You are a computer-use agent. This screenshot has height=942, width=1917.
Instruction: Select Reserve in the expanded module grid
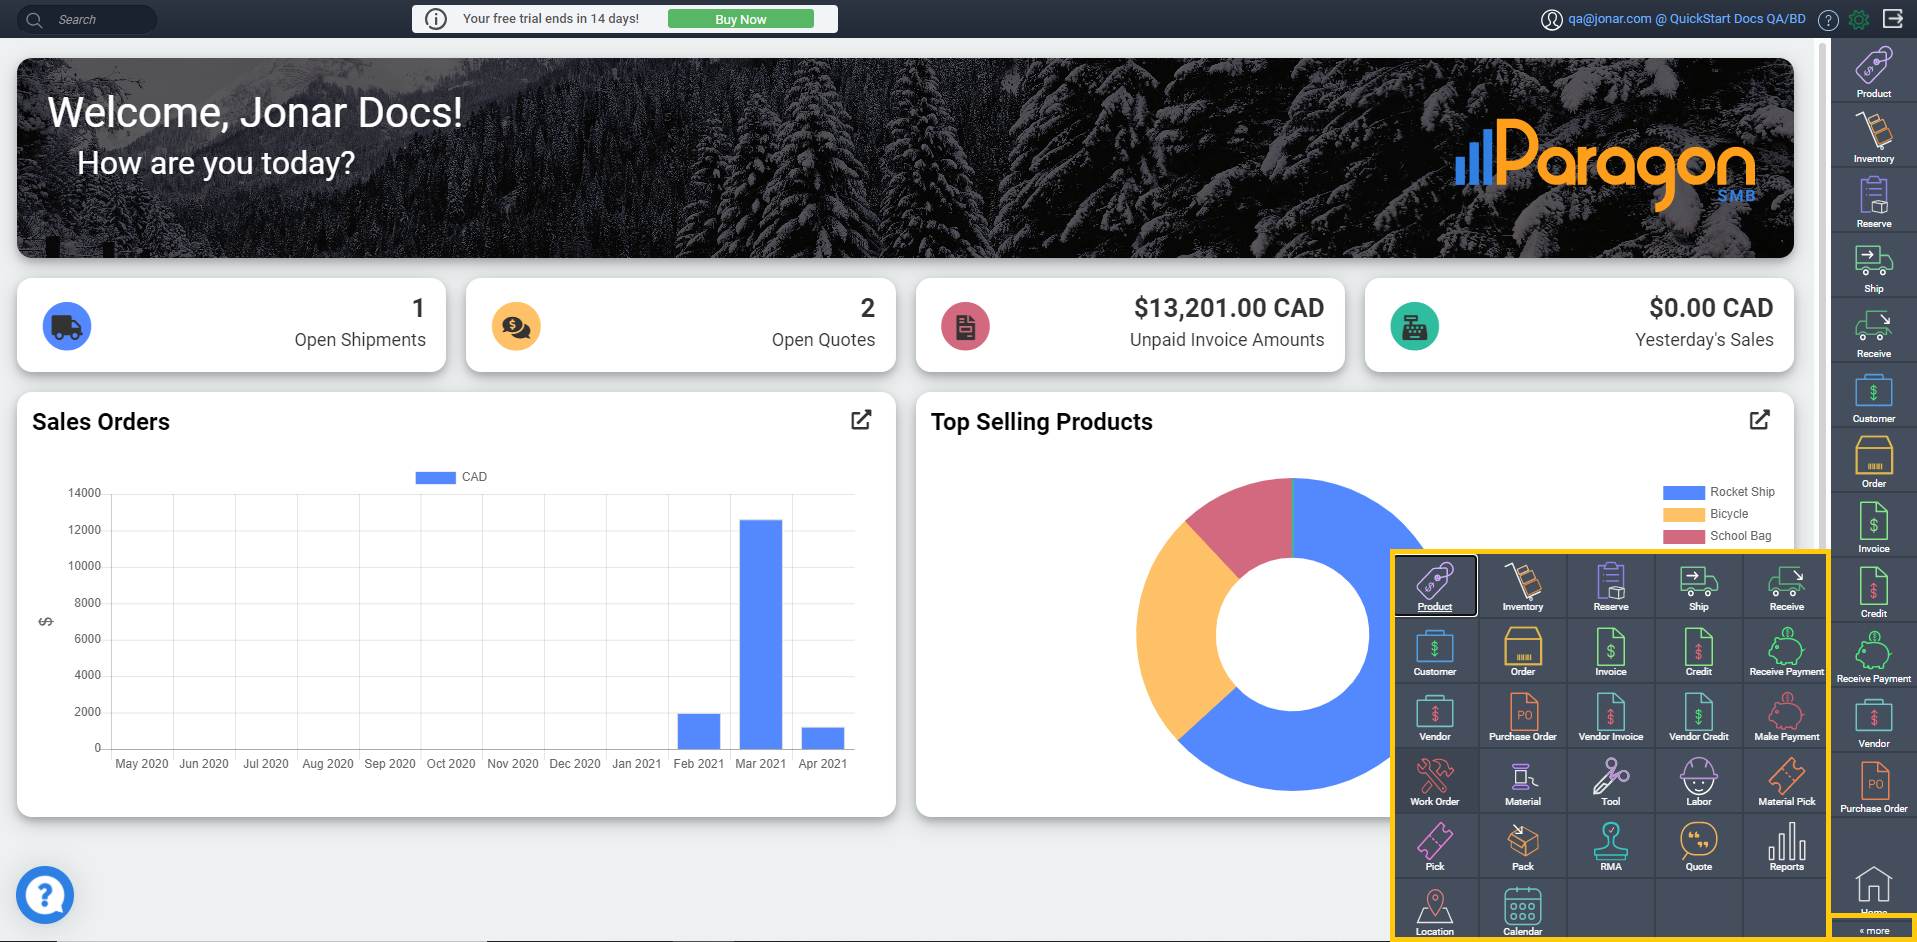coord(1611,585)
